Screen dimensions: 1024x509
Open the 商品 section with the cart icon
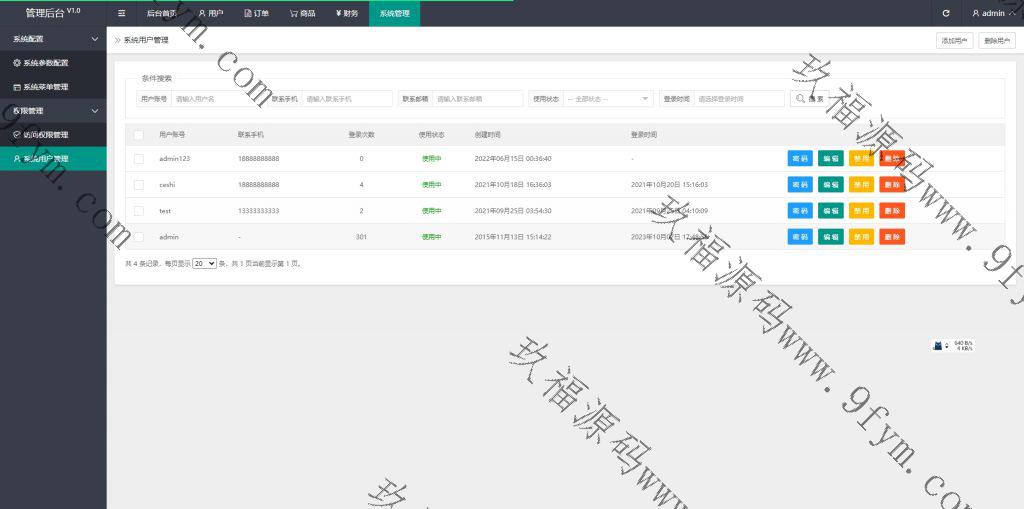point(302,13)
